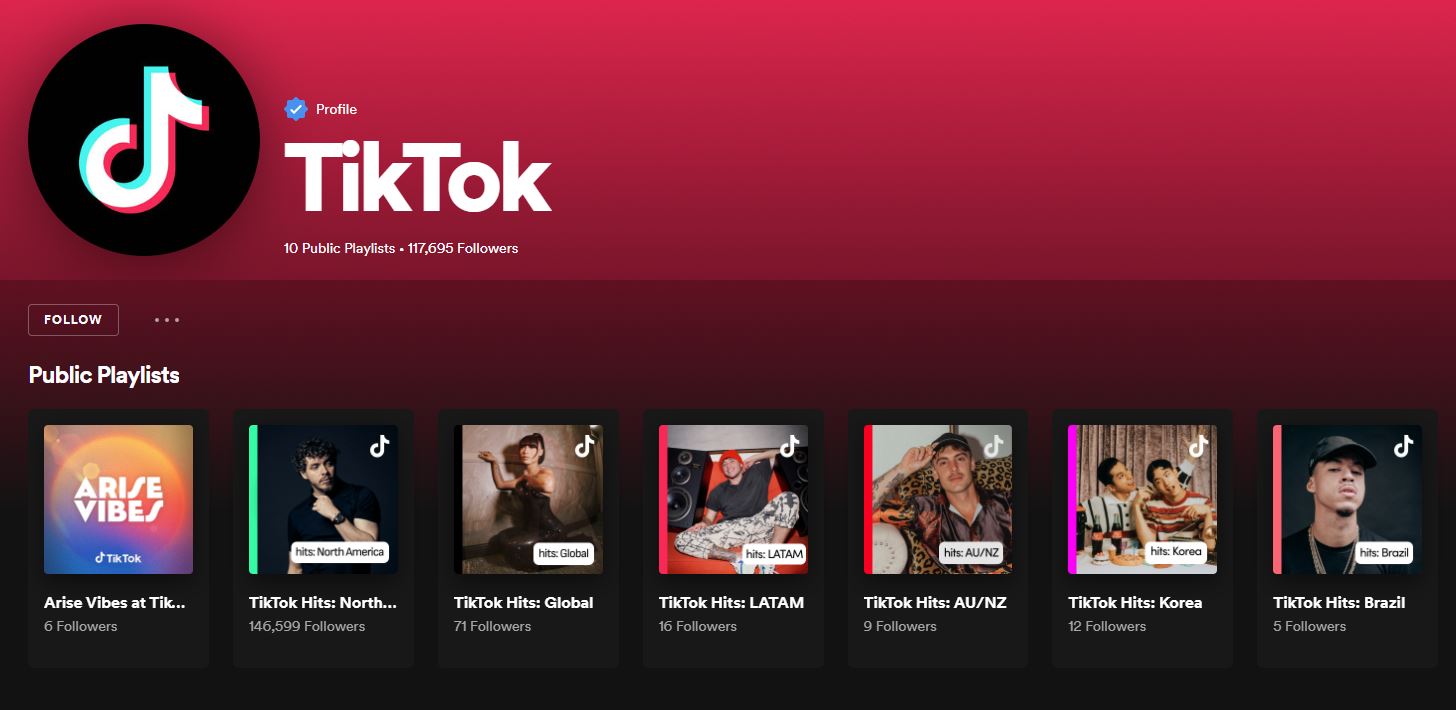Viewport: 1456px width, 710px height.
Task: Click the Public Playlists section heading
Action: tap(104, 375)
